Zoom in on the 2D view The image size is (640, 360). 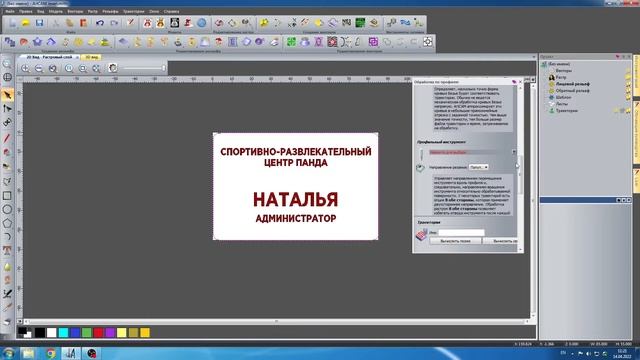coord(25,69)
